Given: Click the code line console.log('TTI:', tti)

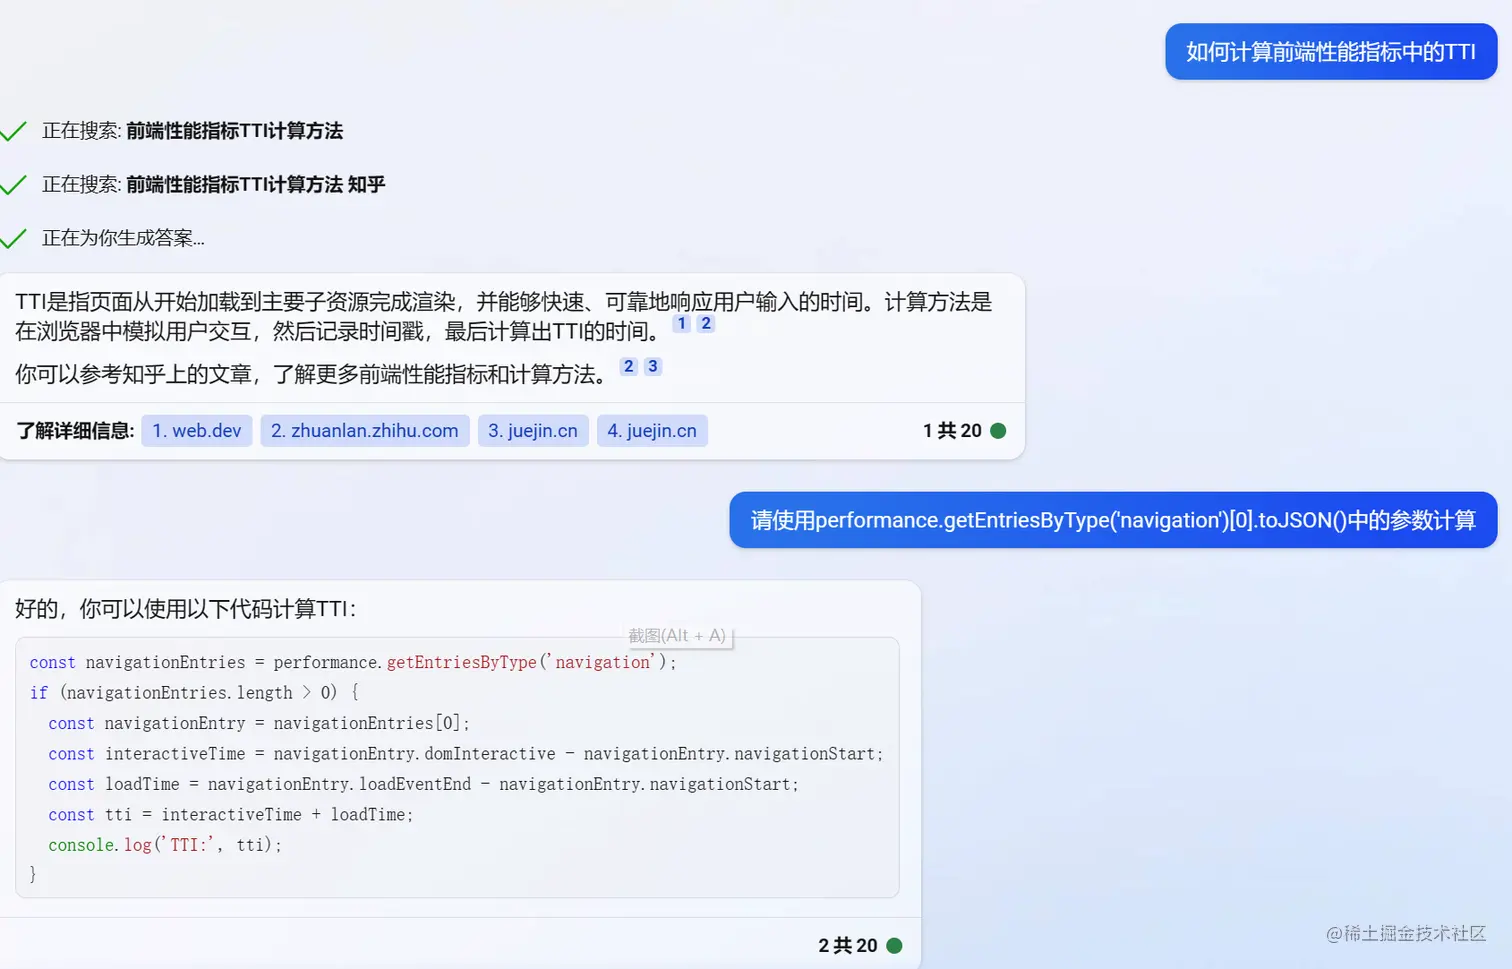Looking at the screenshot, I should (x=165, y=846).
